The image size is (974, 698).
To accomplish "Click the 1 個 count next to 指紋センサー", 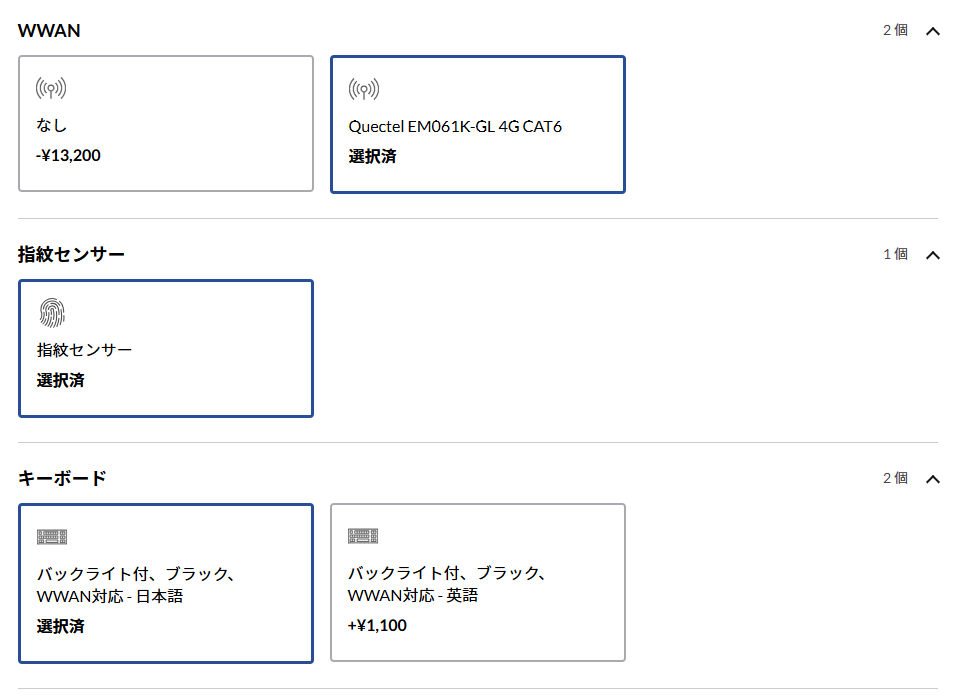I will pyautogui.click(x=895, y=254).
